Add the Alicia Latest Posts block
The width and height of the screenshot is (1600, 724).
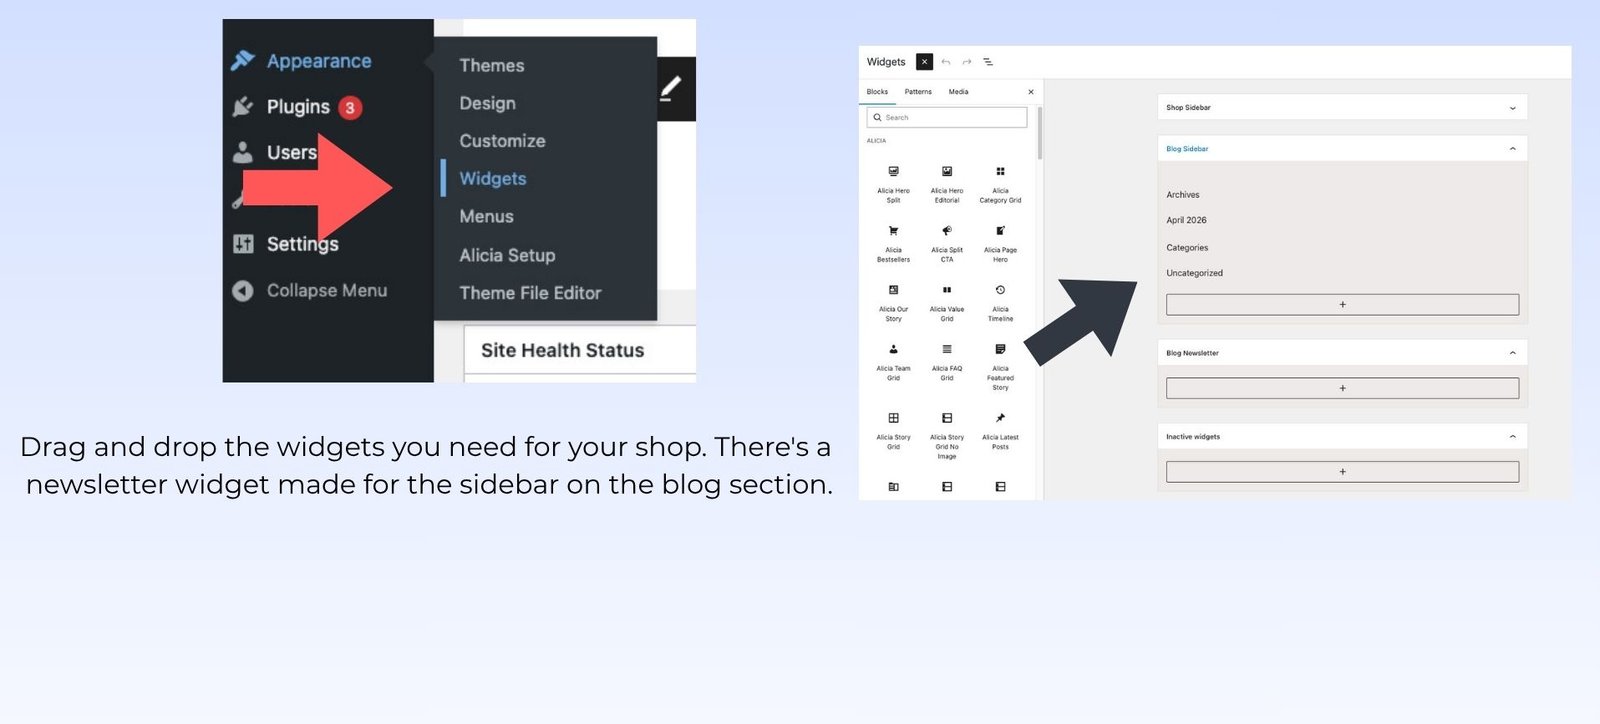(x=1000, y=431)
